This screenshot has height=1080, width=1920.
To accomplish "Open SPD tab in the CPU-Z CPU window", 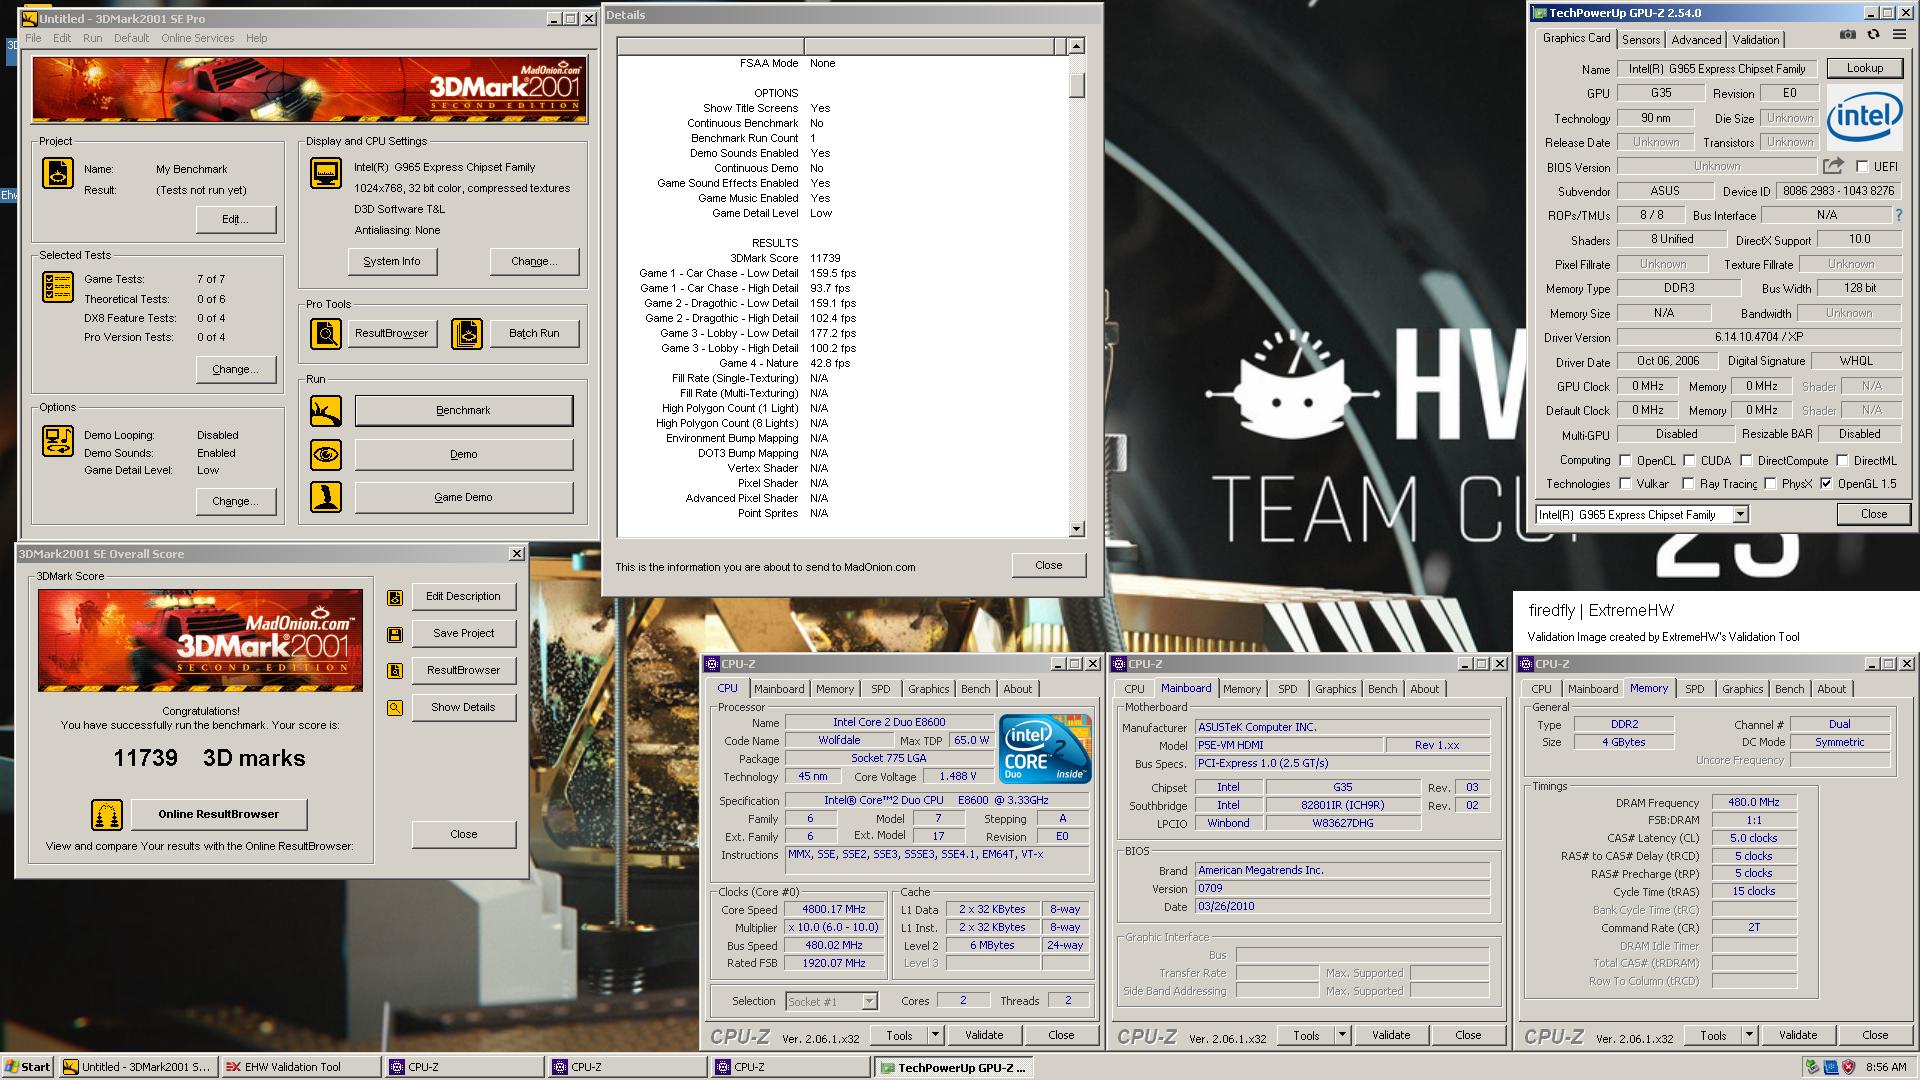I will [880, 689].
